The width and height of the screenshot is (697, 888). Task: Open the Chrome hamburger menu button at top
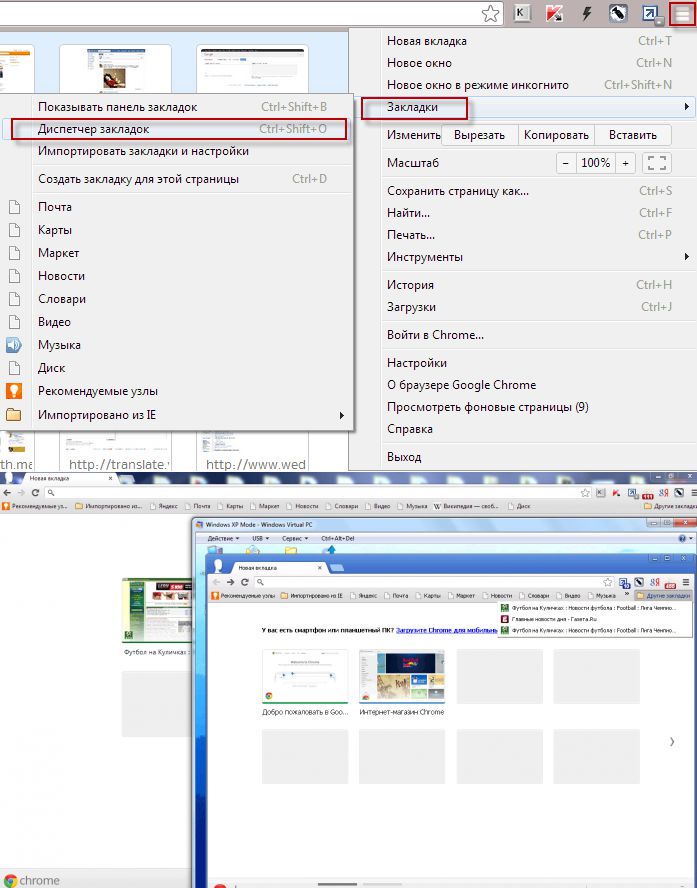coord(682,14)
